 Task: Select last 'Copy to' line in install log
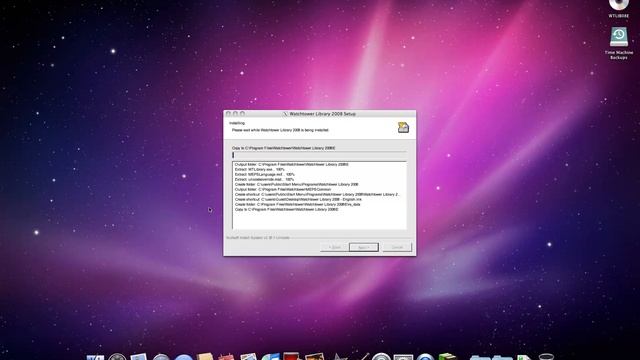pos(287,209)
